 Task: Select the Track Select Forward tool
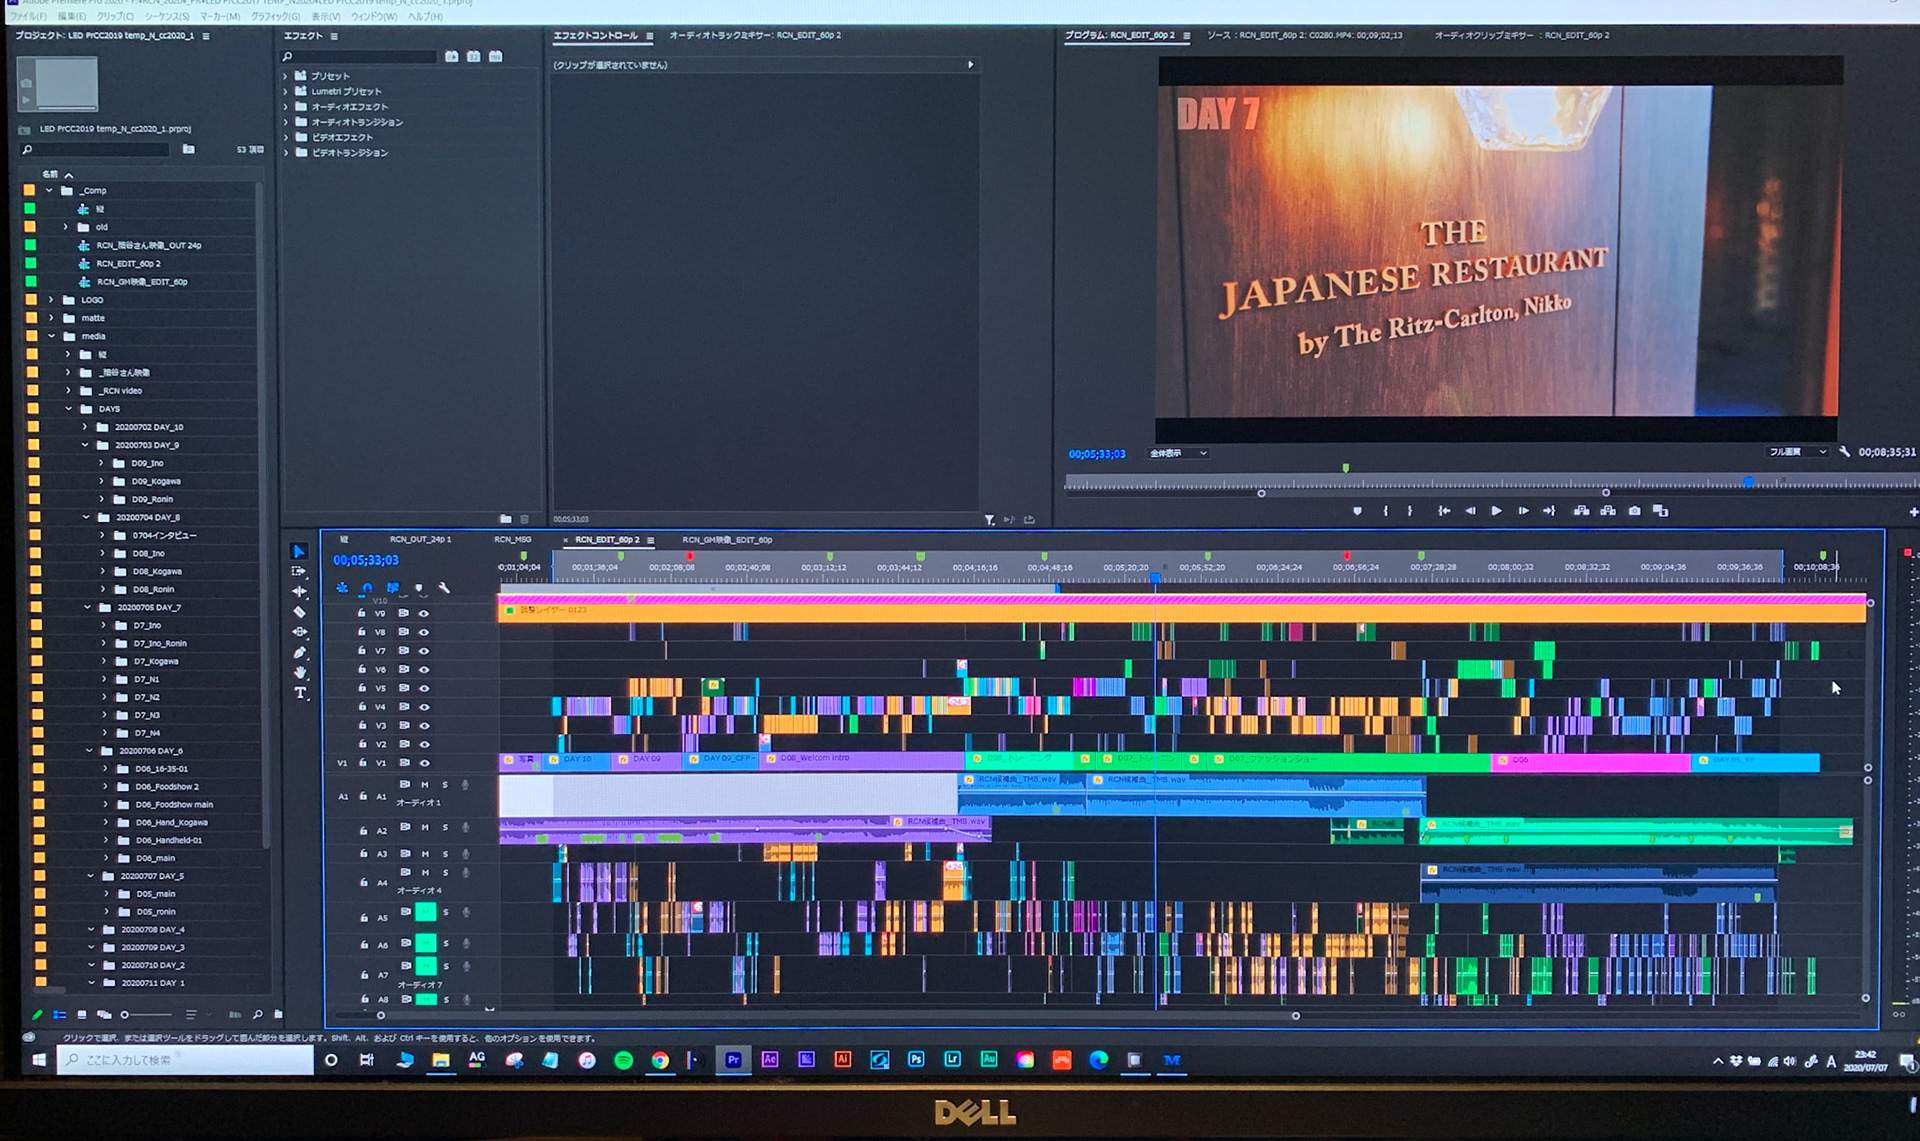tap(299, 571)
